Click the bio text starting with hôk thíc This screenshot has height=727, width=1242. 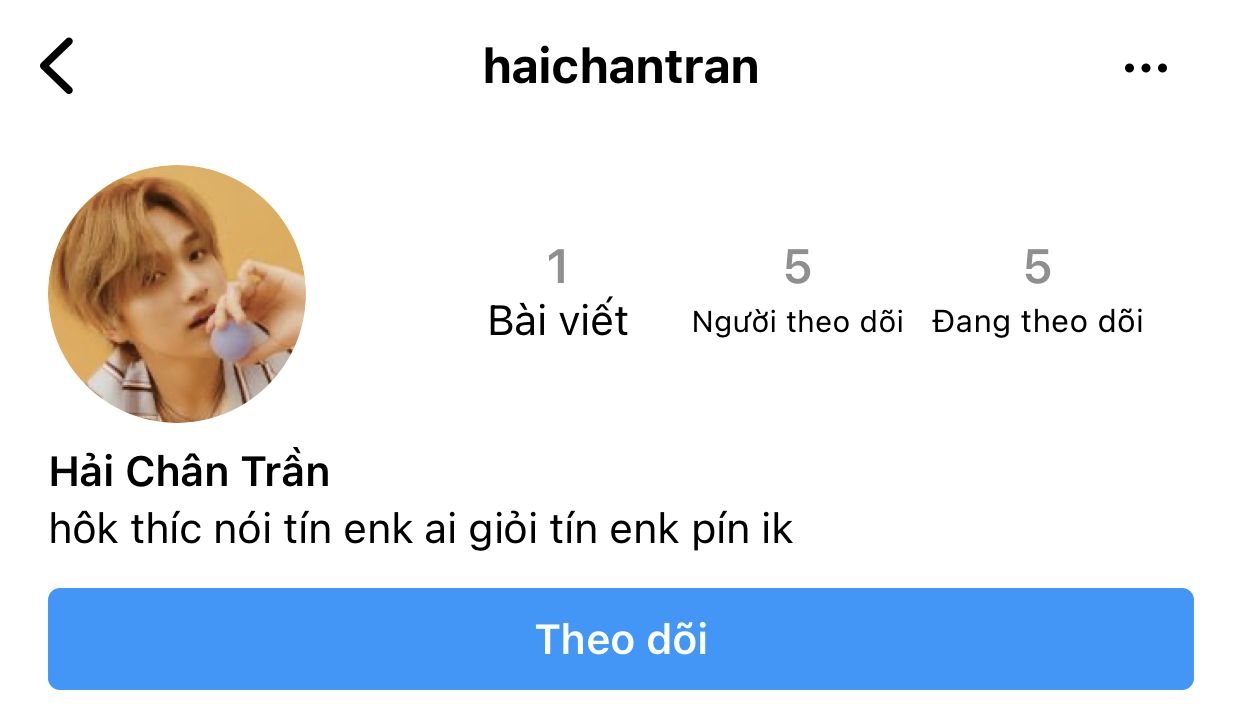point(421,529)
